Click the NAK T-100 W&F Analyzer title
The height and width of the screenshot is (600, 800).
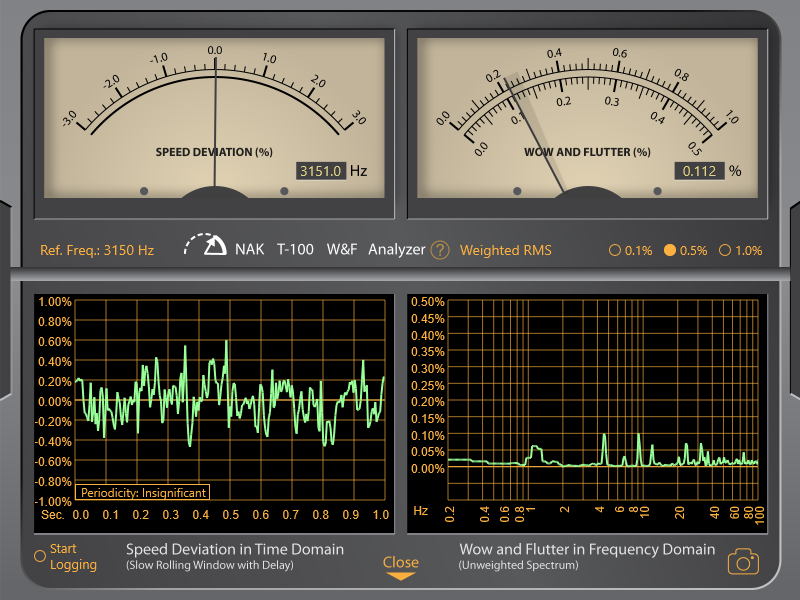[x=328, y=249]
